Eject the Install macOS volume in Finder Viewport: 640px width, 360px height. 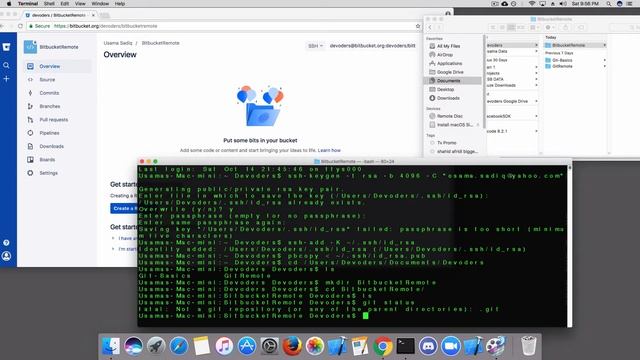(x=478, y=125)
